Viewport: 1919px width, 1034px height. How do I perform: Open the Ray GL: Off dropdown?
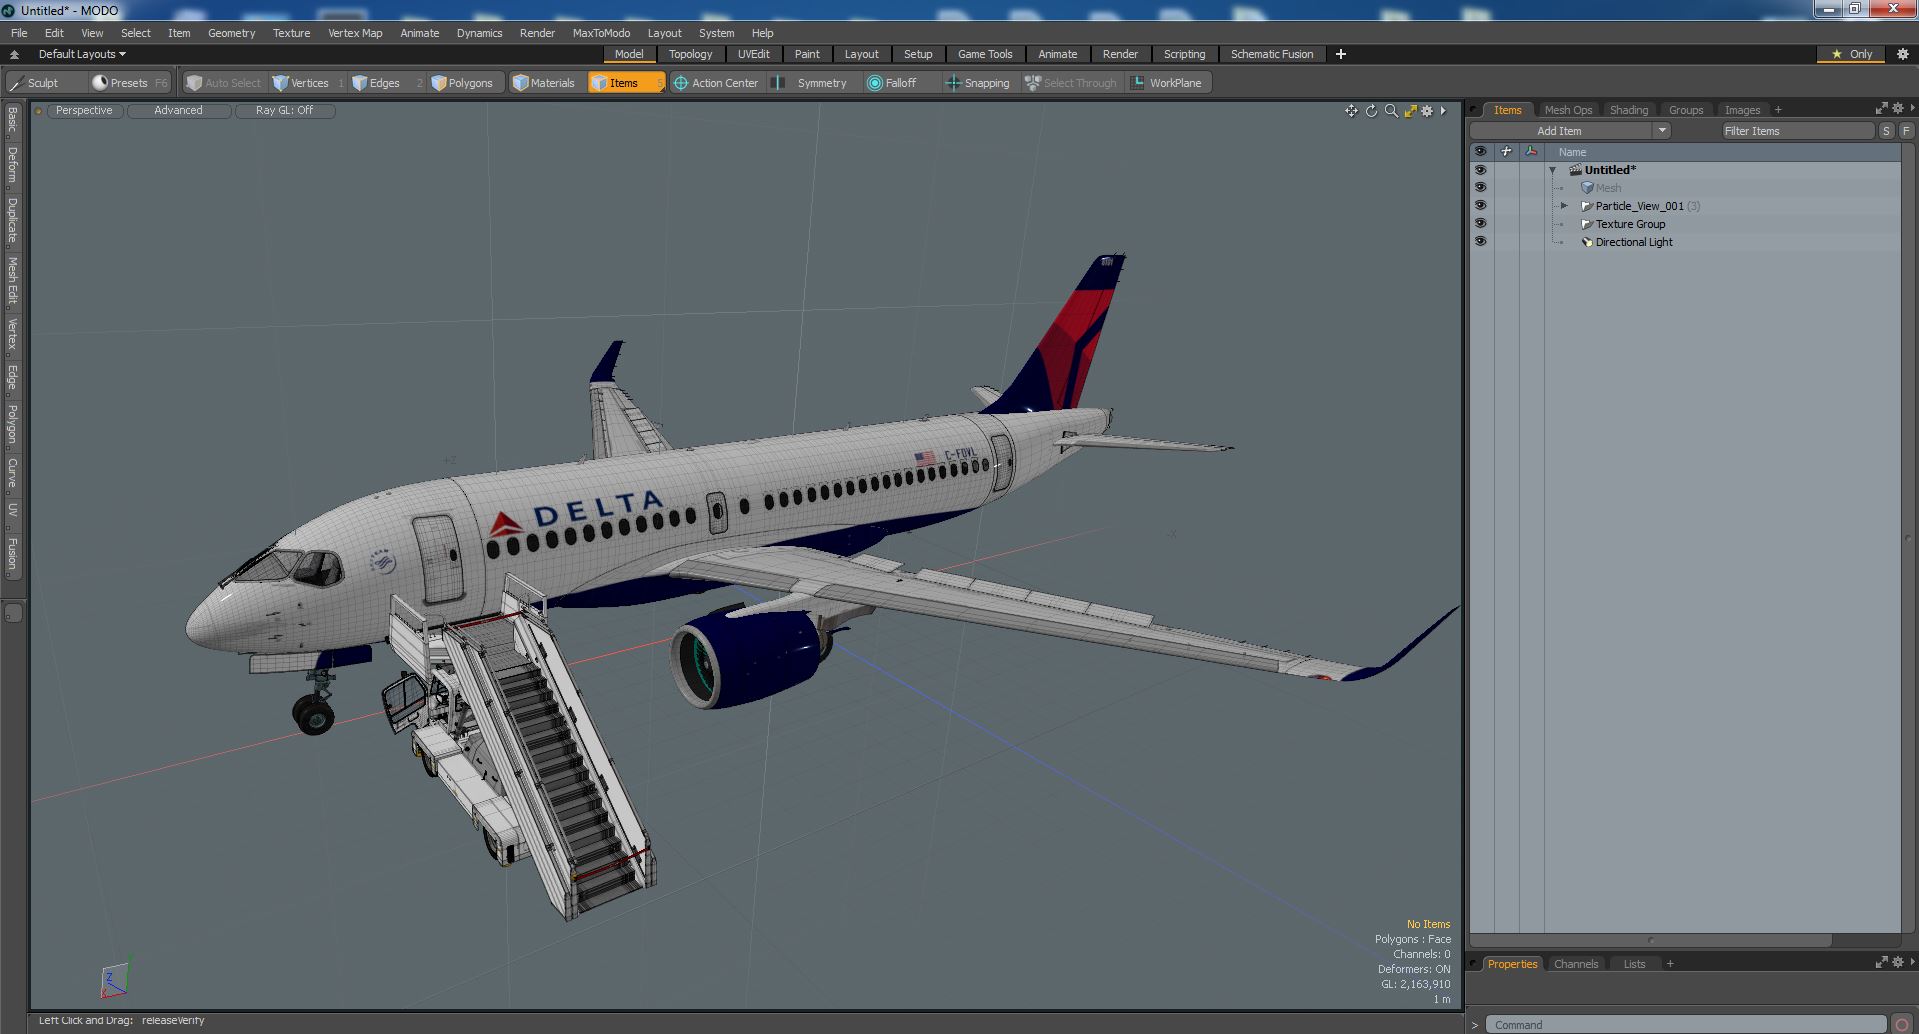pos(284,111)
